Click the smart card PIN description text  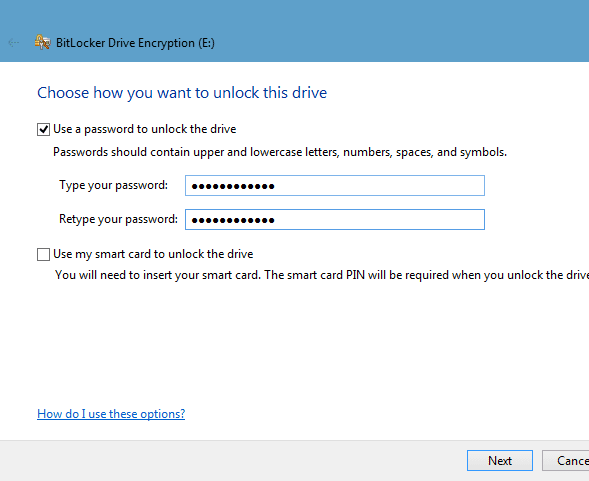pyautogui.click(x=322, y=275)
